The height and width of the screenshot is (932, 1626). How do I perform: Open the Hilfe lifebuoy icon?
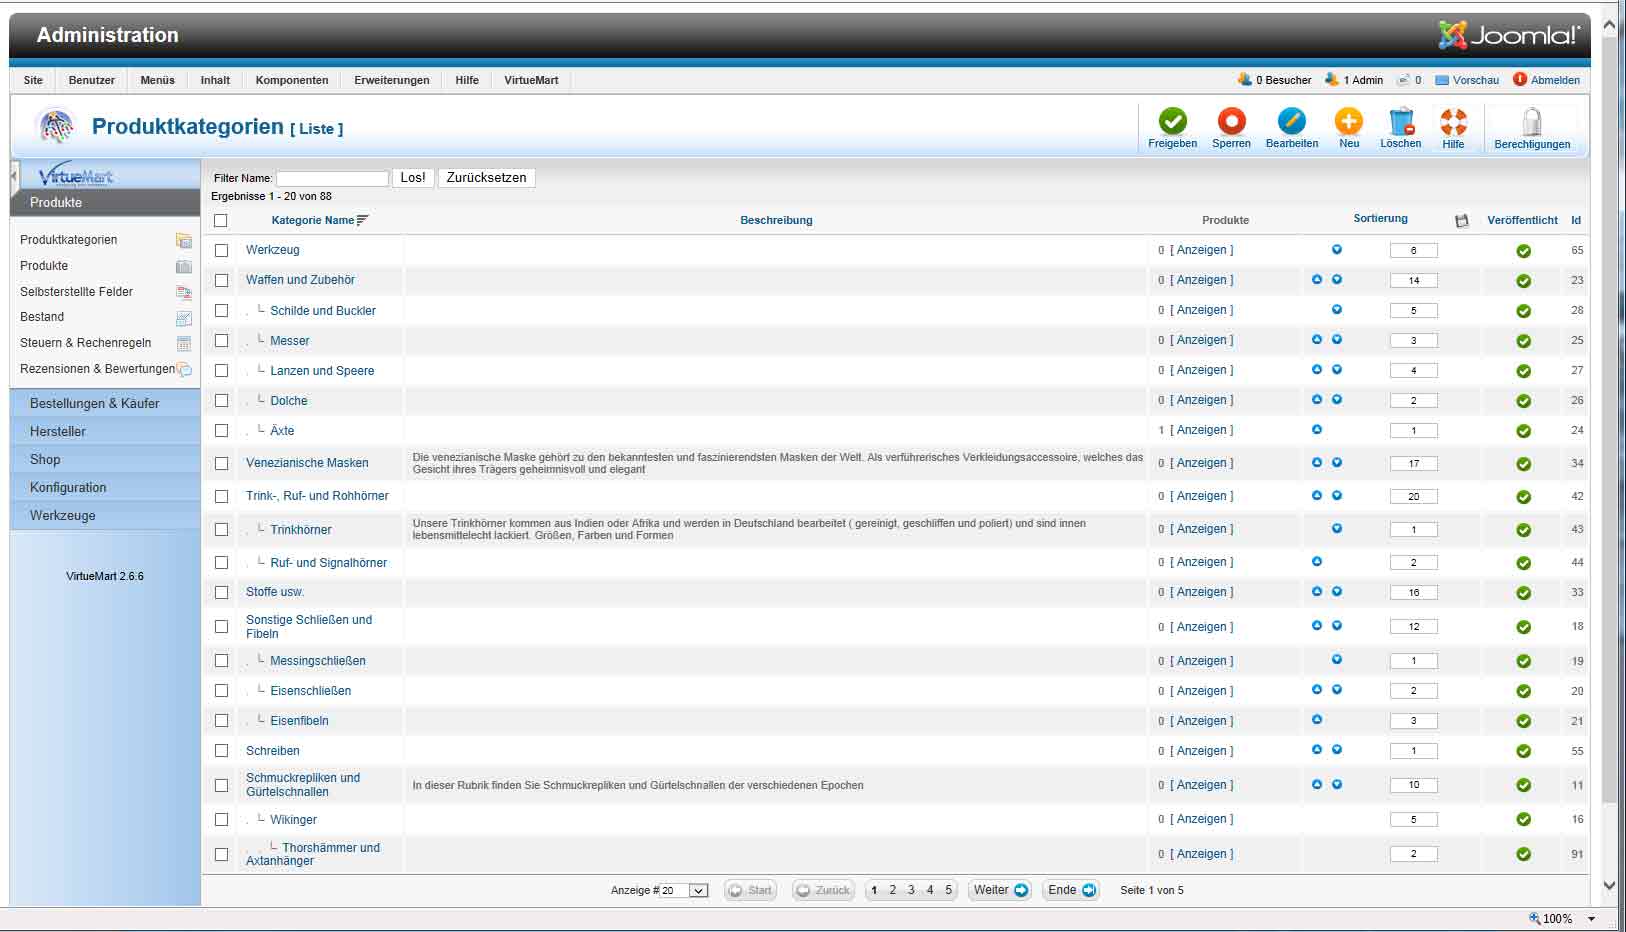[x=1453, y=122]
